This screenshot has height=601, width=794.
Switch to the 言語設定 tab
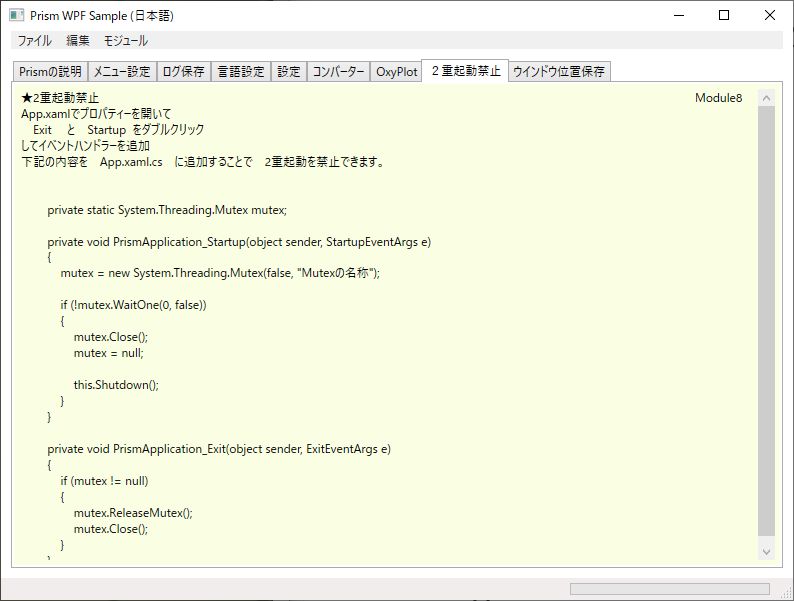tap(241, 71)
